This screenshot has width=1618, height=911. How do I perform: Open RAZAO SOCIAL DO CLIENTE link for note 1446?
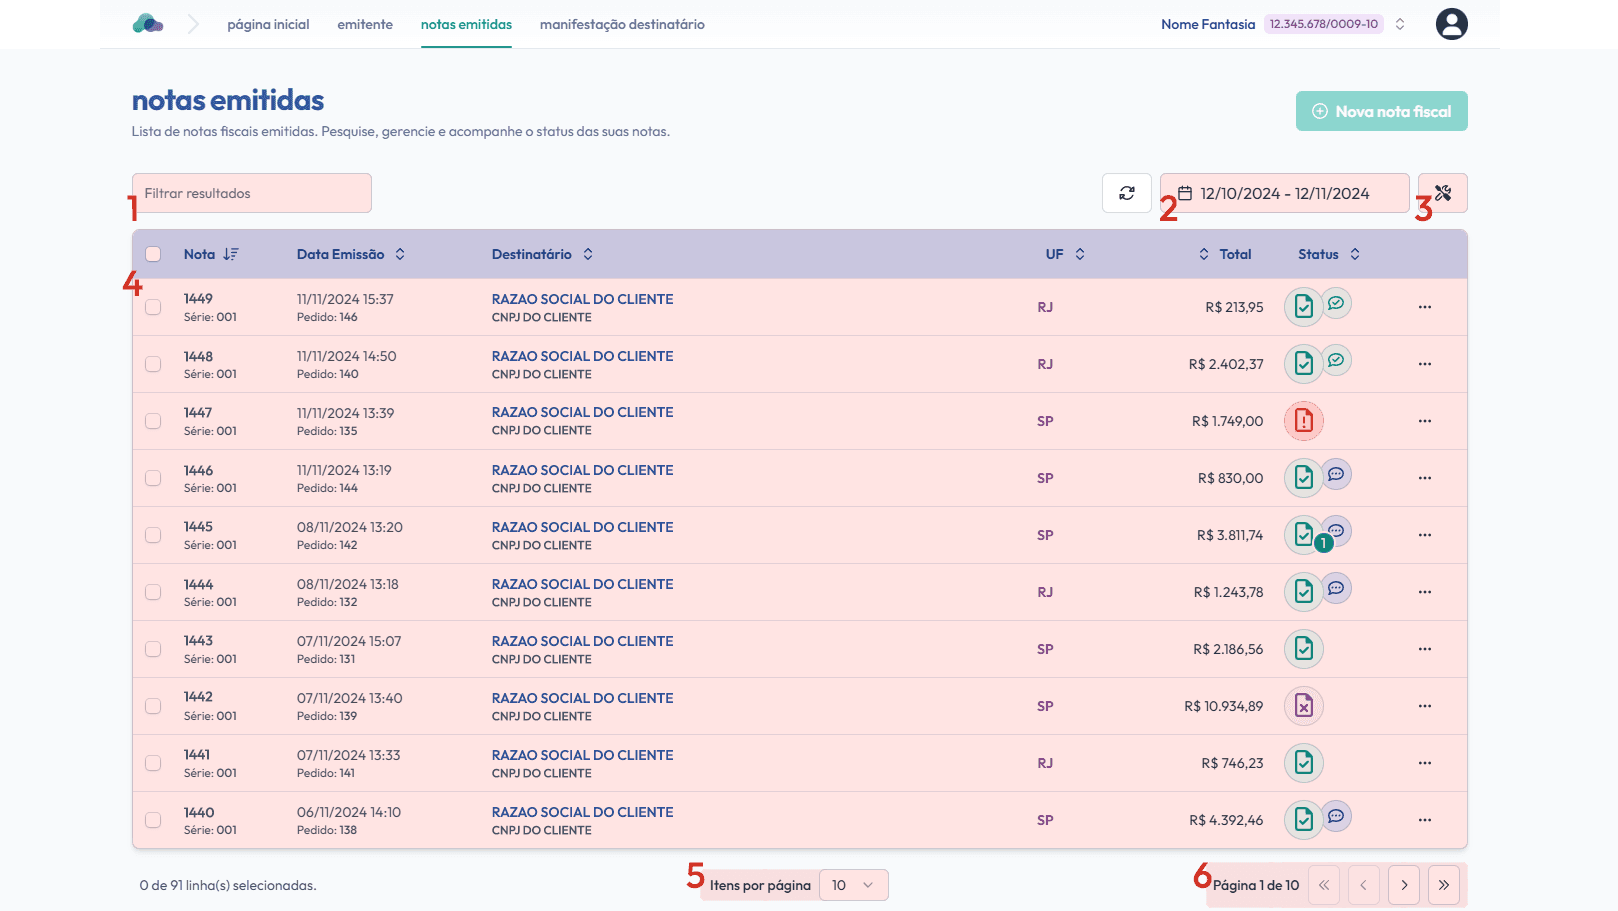[582, 470]
